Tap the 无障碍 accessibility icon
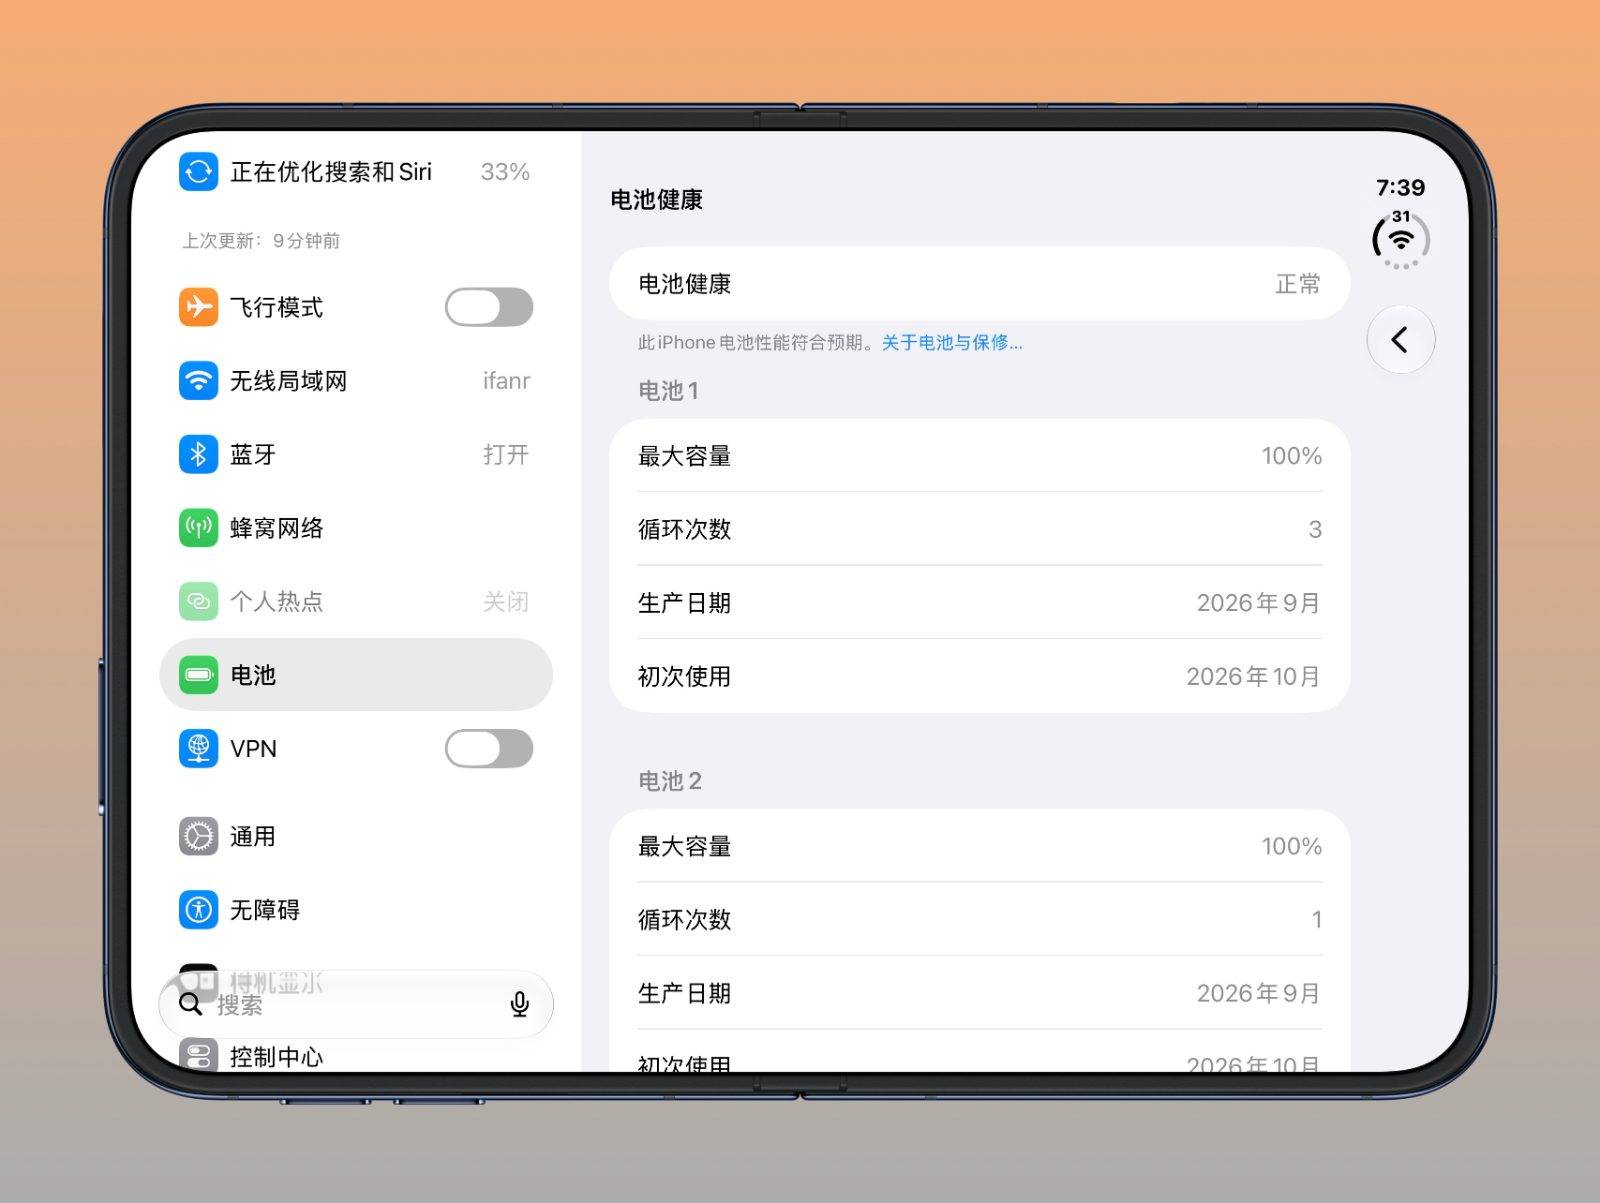This screenshot has height=1203, width=1600. (x=198, y=910)
